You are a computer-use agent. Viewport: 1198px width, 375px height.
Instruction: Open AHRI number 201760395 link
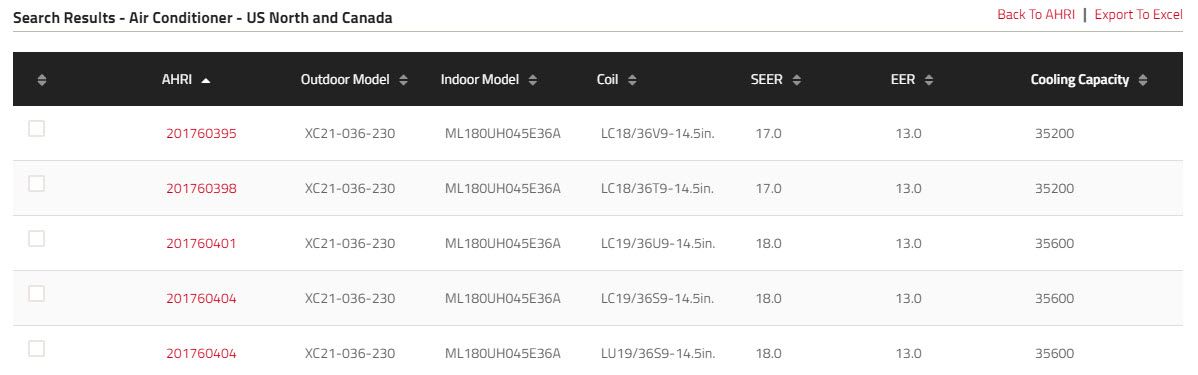(202, 134)
